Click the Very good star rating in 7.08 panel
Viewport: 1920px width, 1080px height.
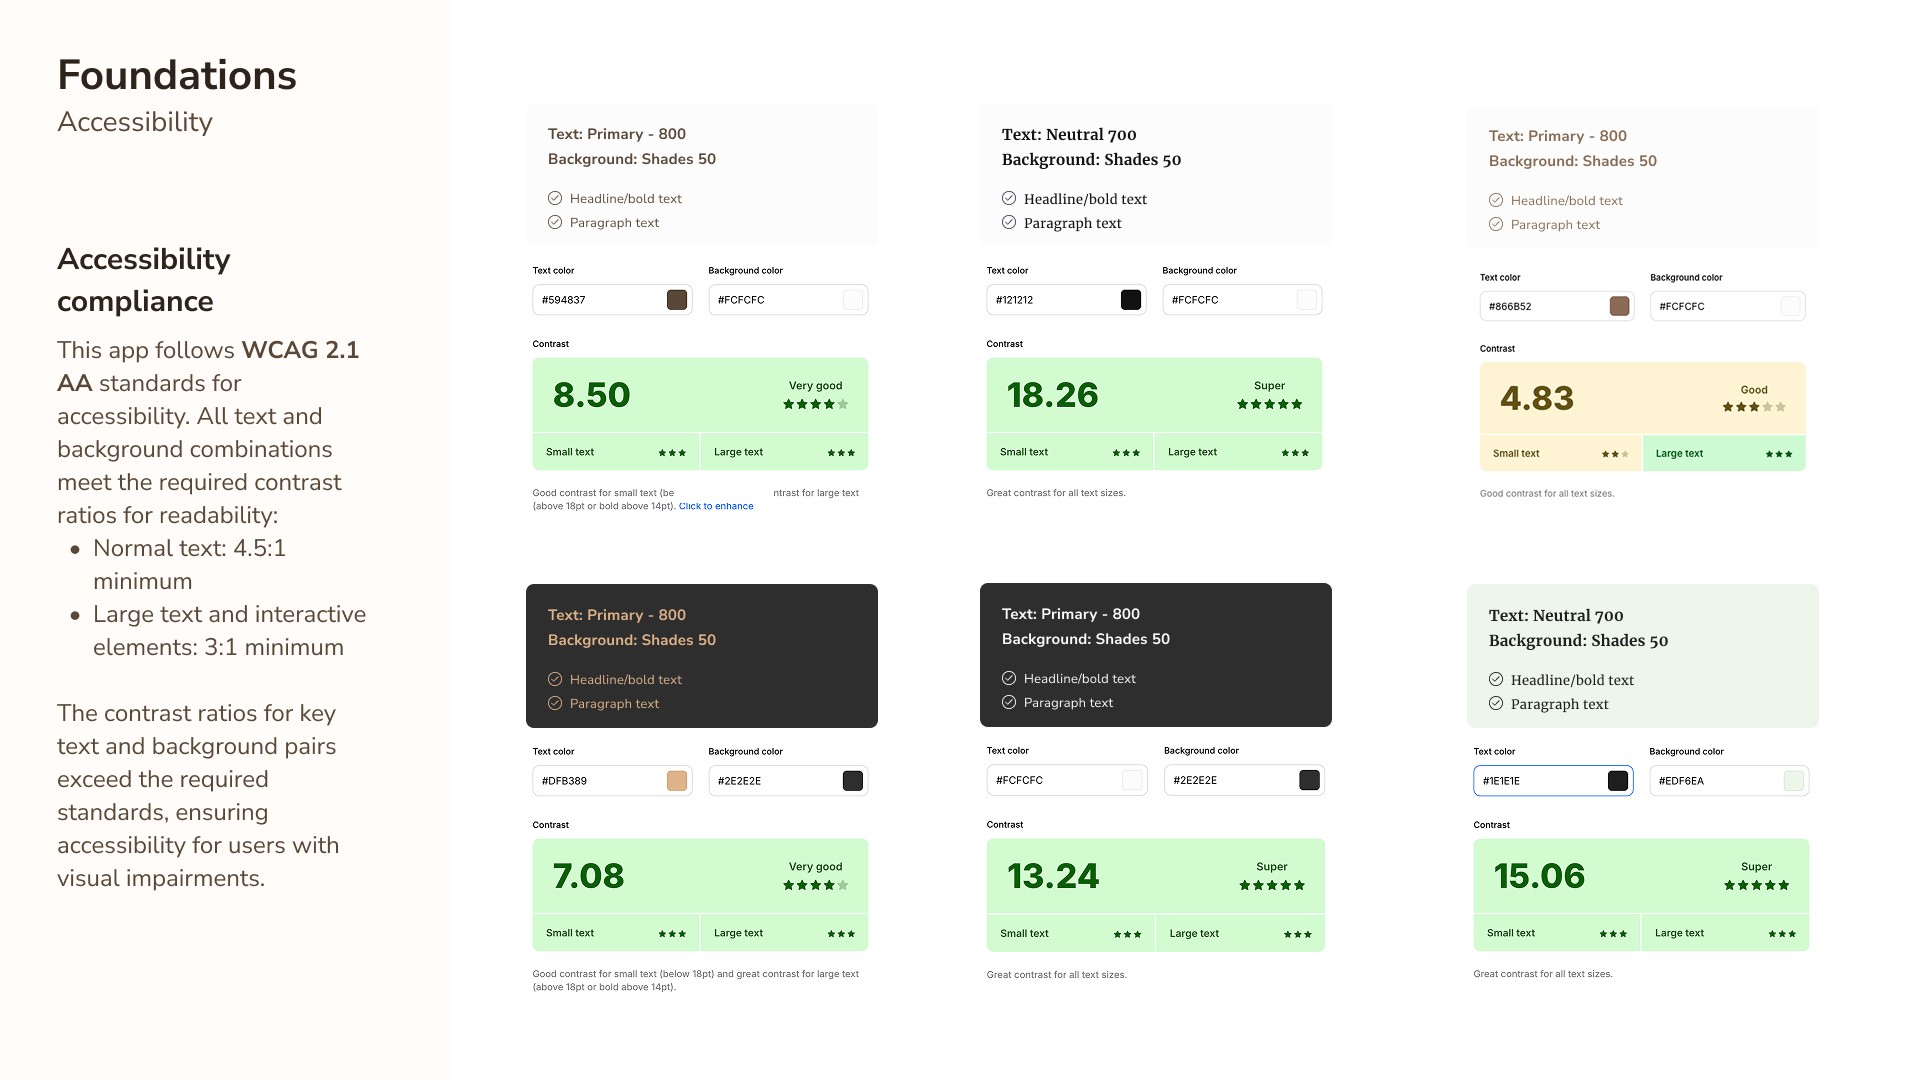click(x=816, y=885)
